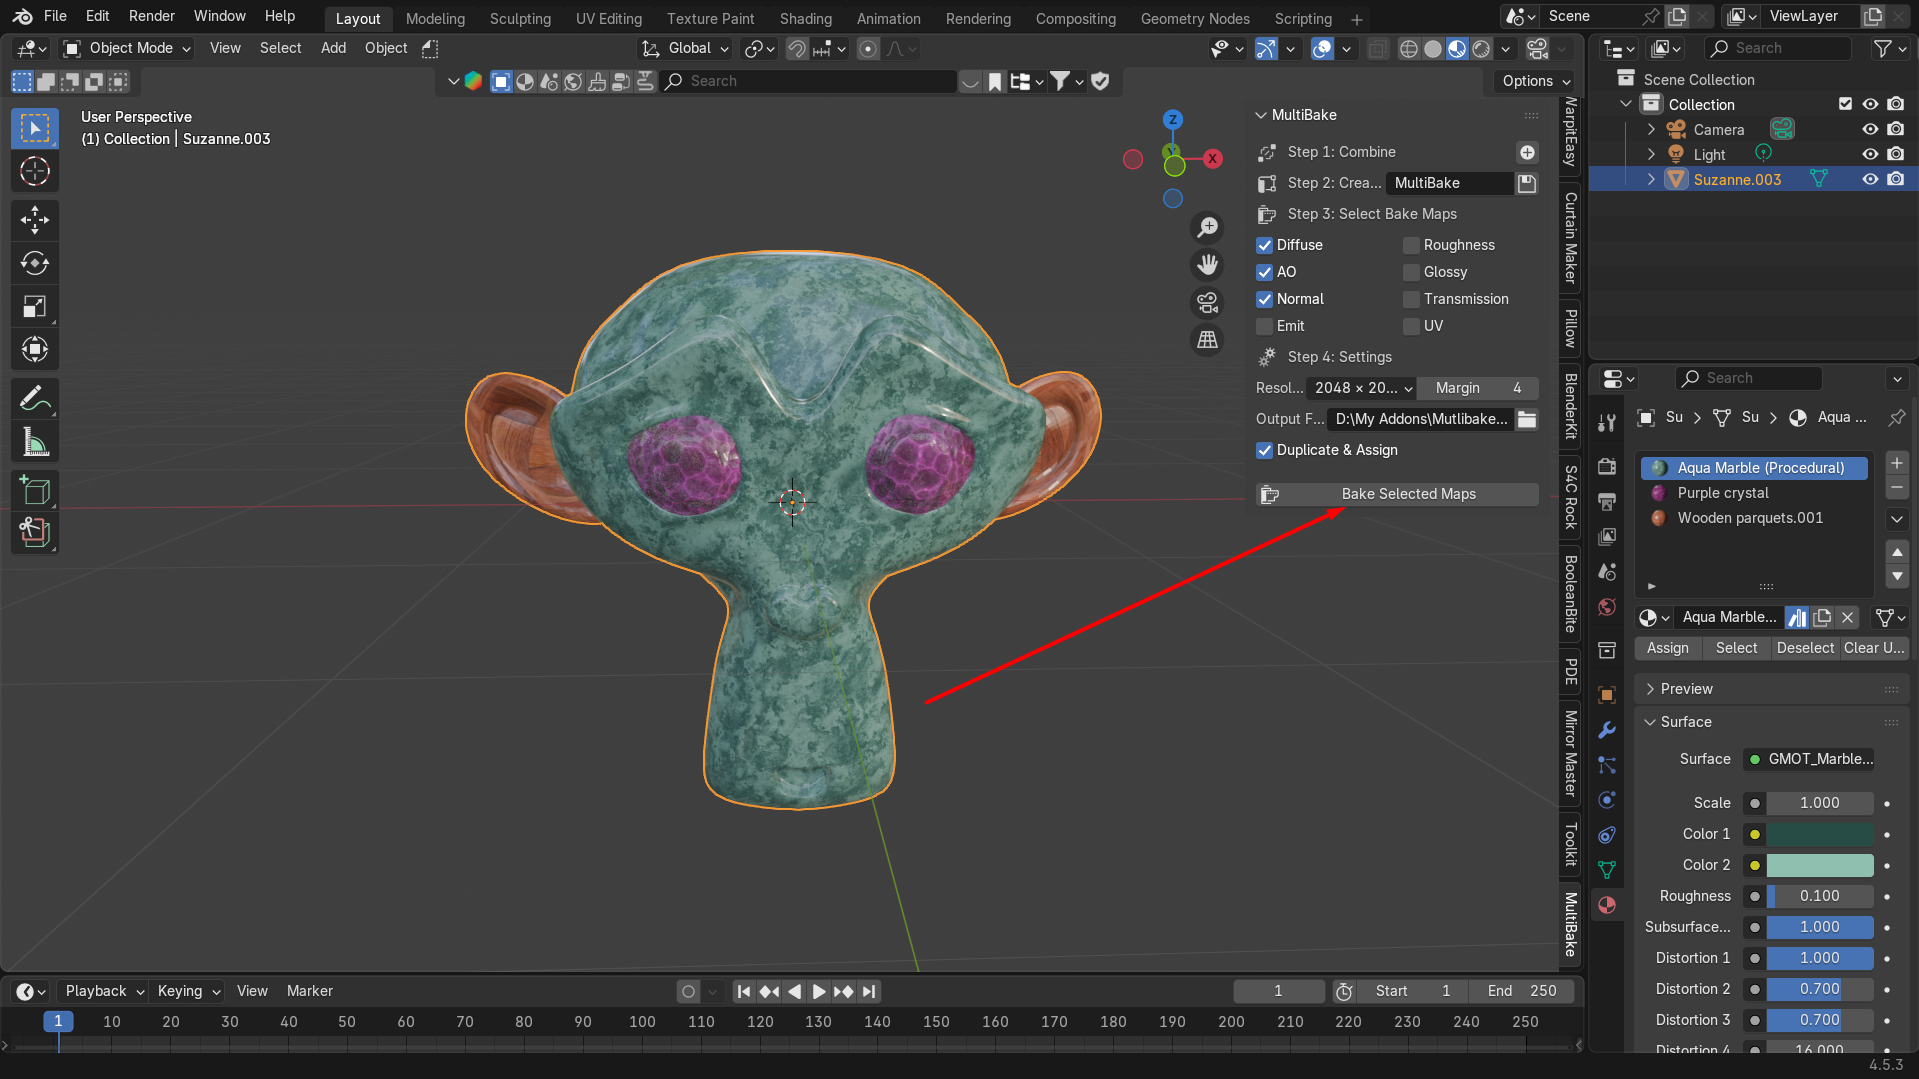Click the Bake Selected Maps button
Screen dimensions: 1919x1079
coord(1397,494)
